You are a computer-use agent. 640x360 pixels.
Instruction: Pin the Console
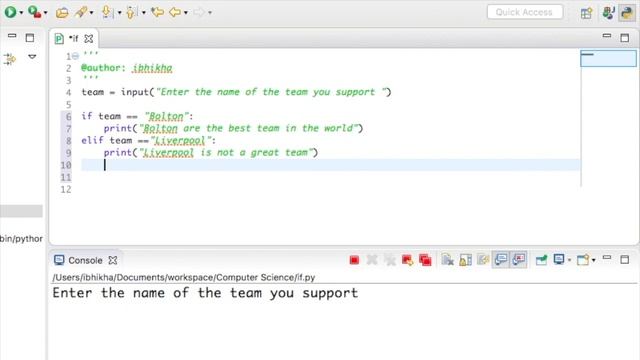click(541, 260)
